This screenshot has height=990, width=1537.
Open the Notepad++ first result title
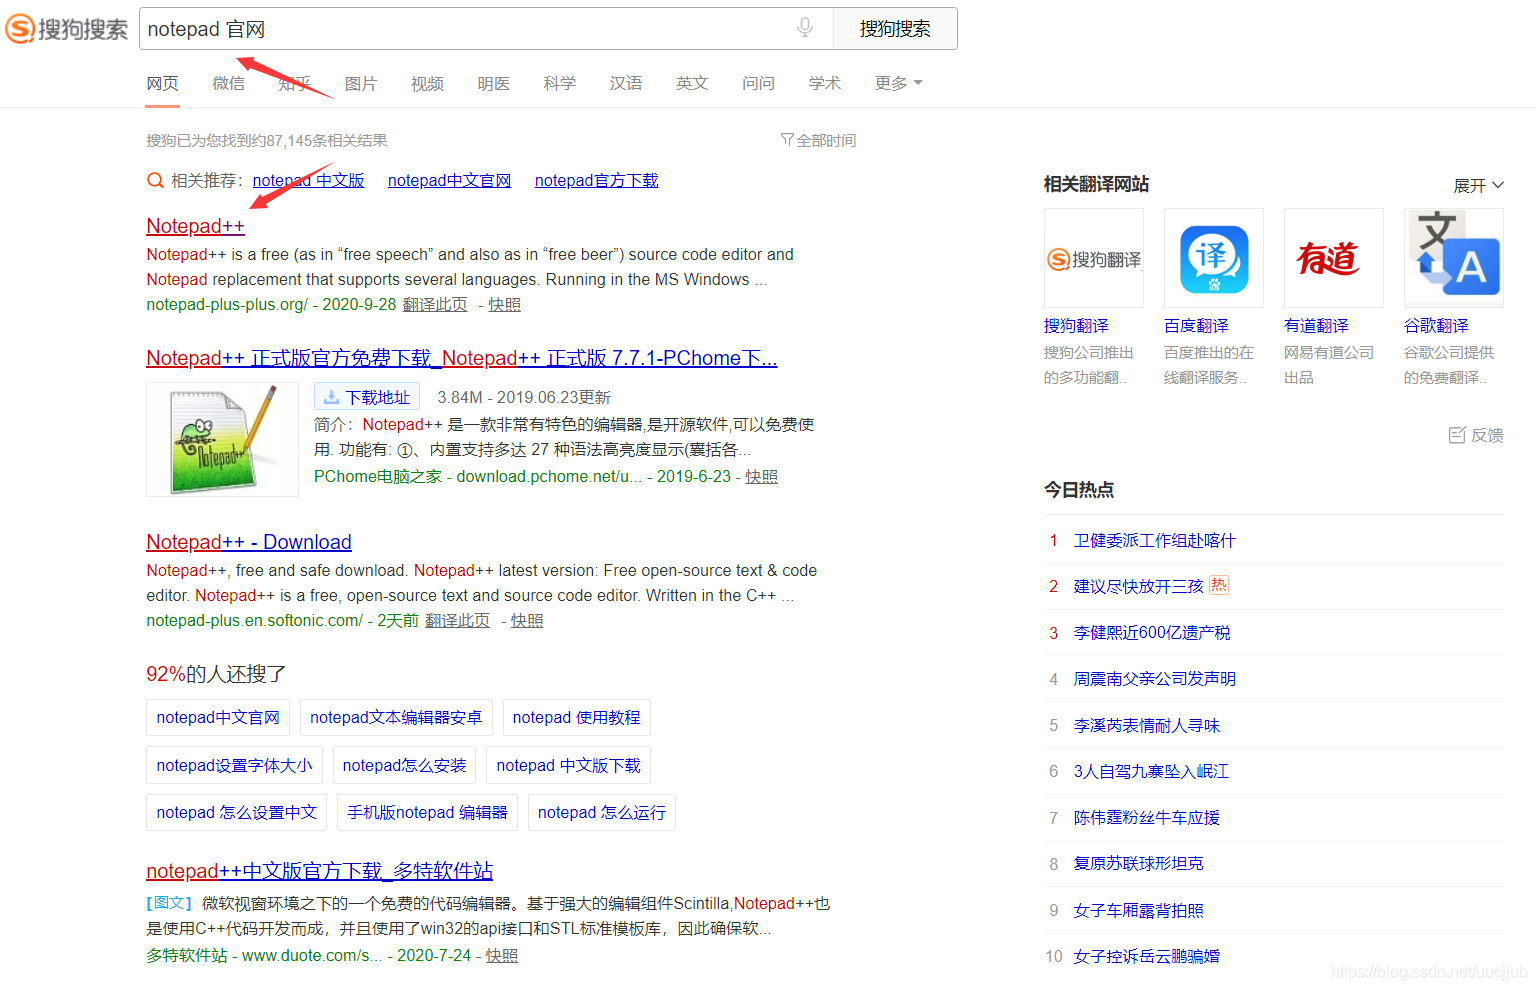pos(195,226)
